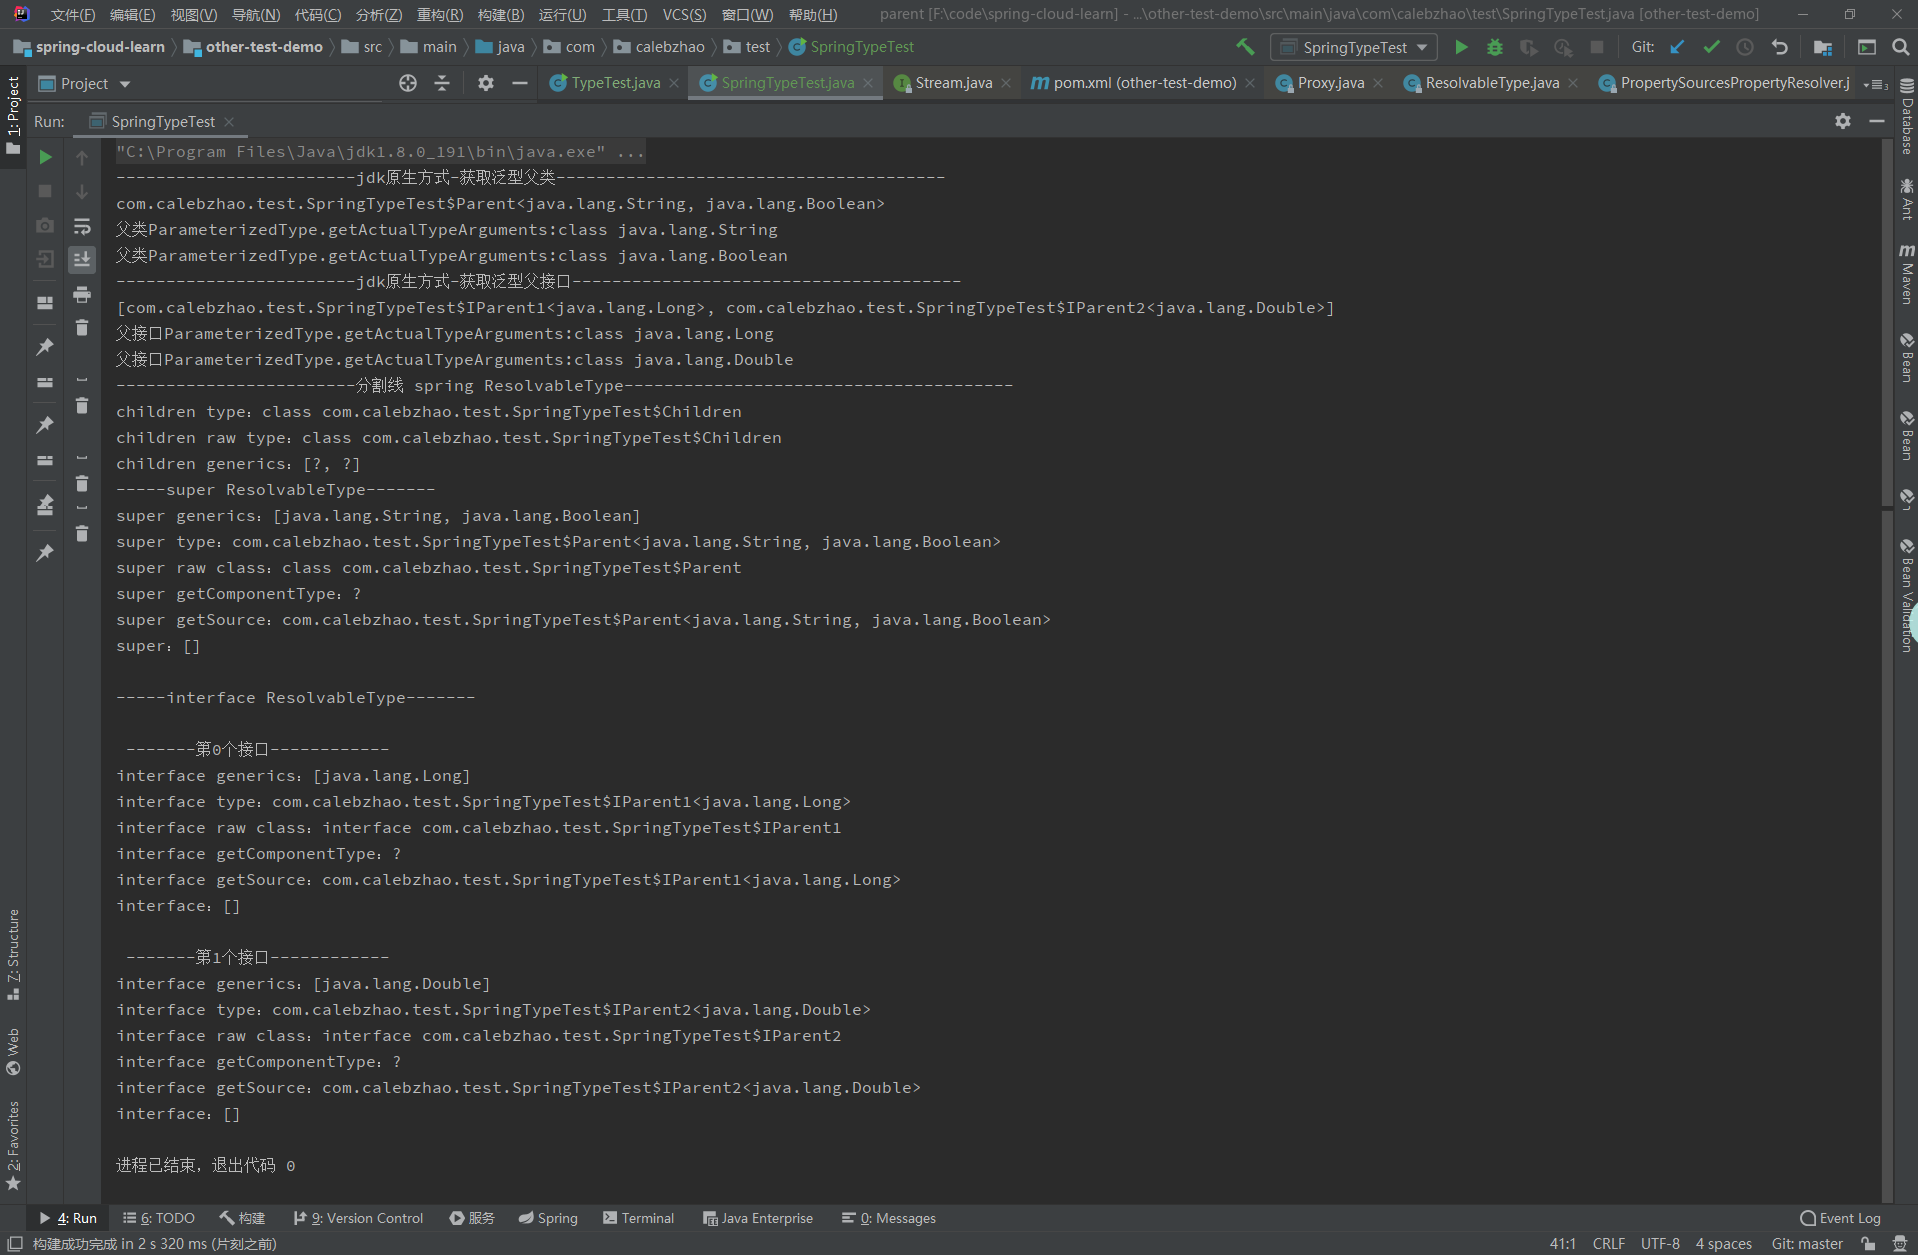Hide the Project panel with the minus icon
Viewport: 1918px width, 1255px height.
pyautogui.click(x=520, y=84)
